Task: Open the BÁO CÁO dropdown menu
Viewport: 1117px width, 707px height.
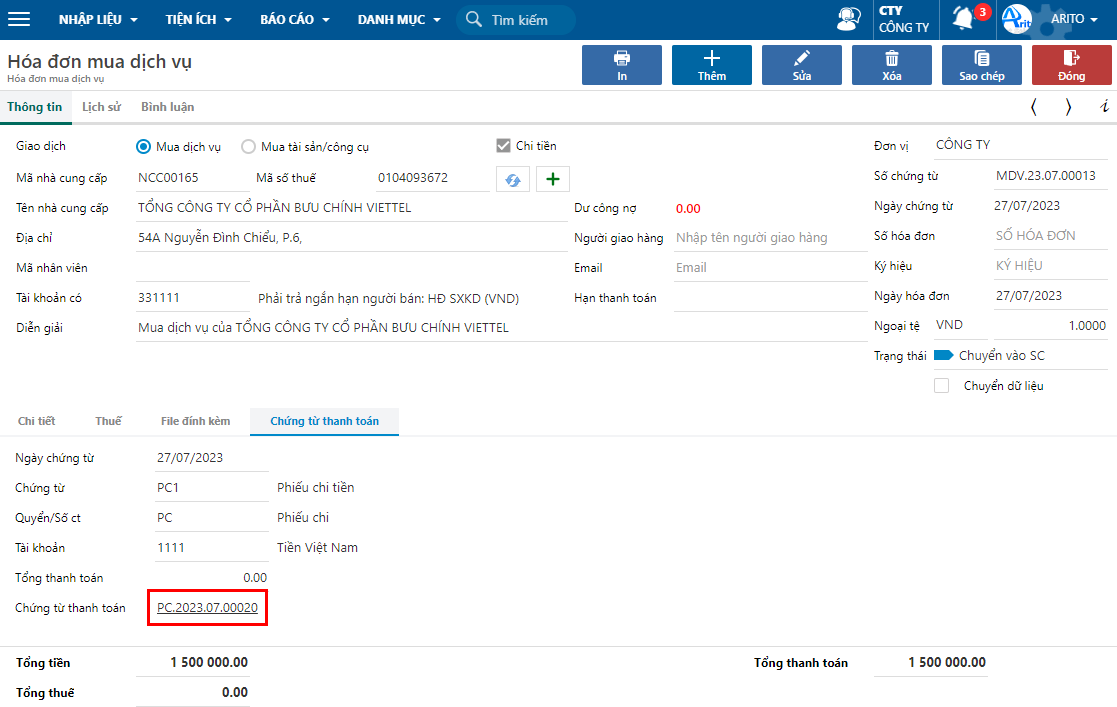Action: tap(294, 20)
